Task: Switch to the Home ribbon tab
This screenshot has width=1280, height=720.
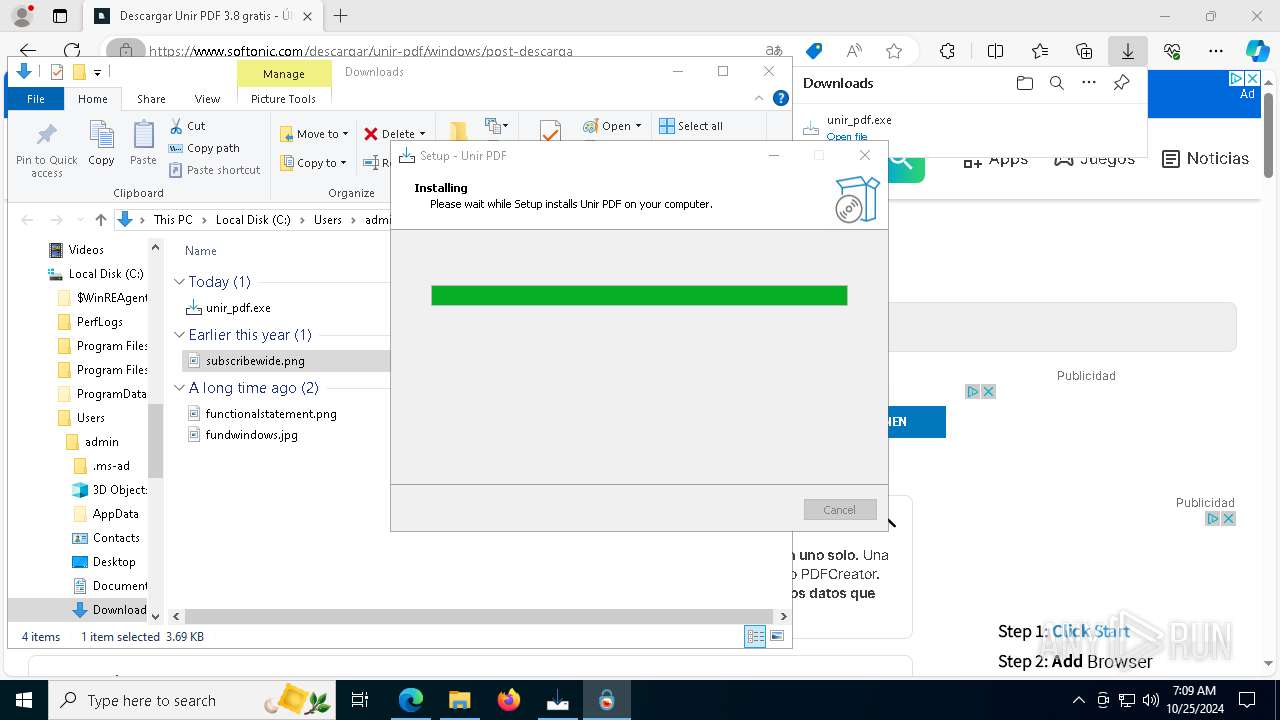Action: coord(92,99)
